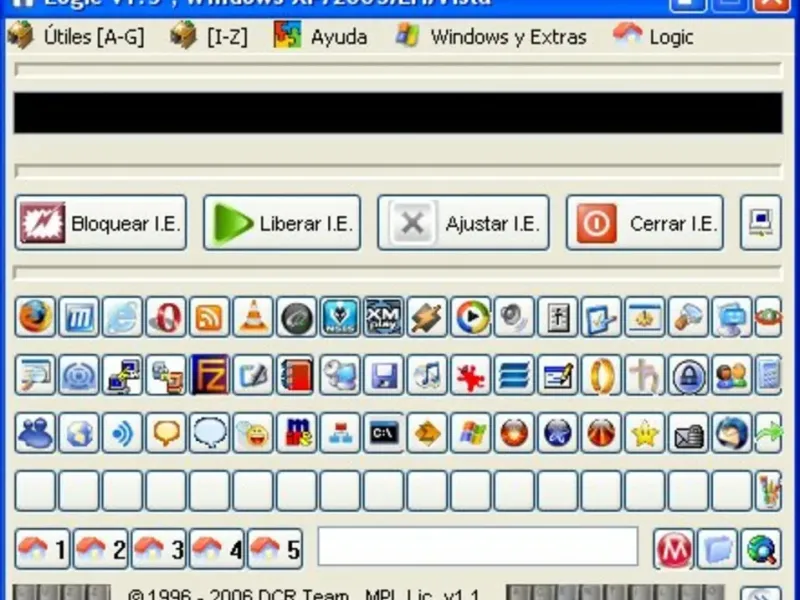Image resolution: width=800 pixels, height=600 pixels.
Task: Select home button number 2
Action: pyautogui.click(x=101, y=549)
